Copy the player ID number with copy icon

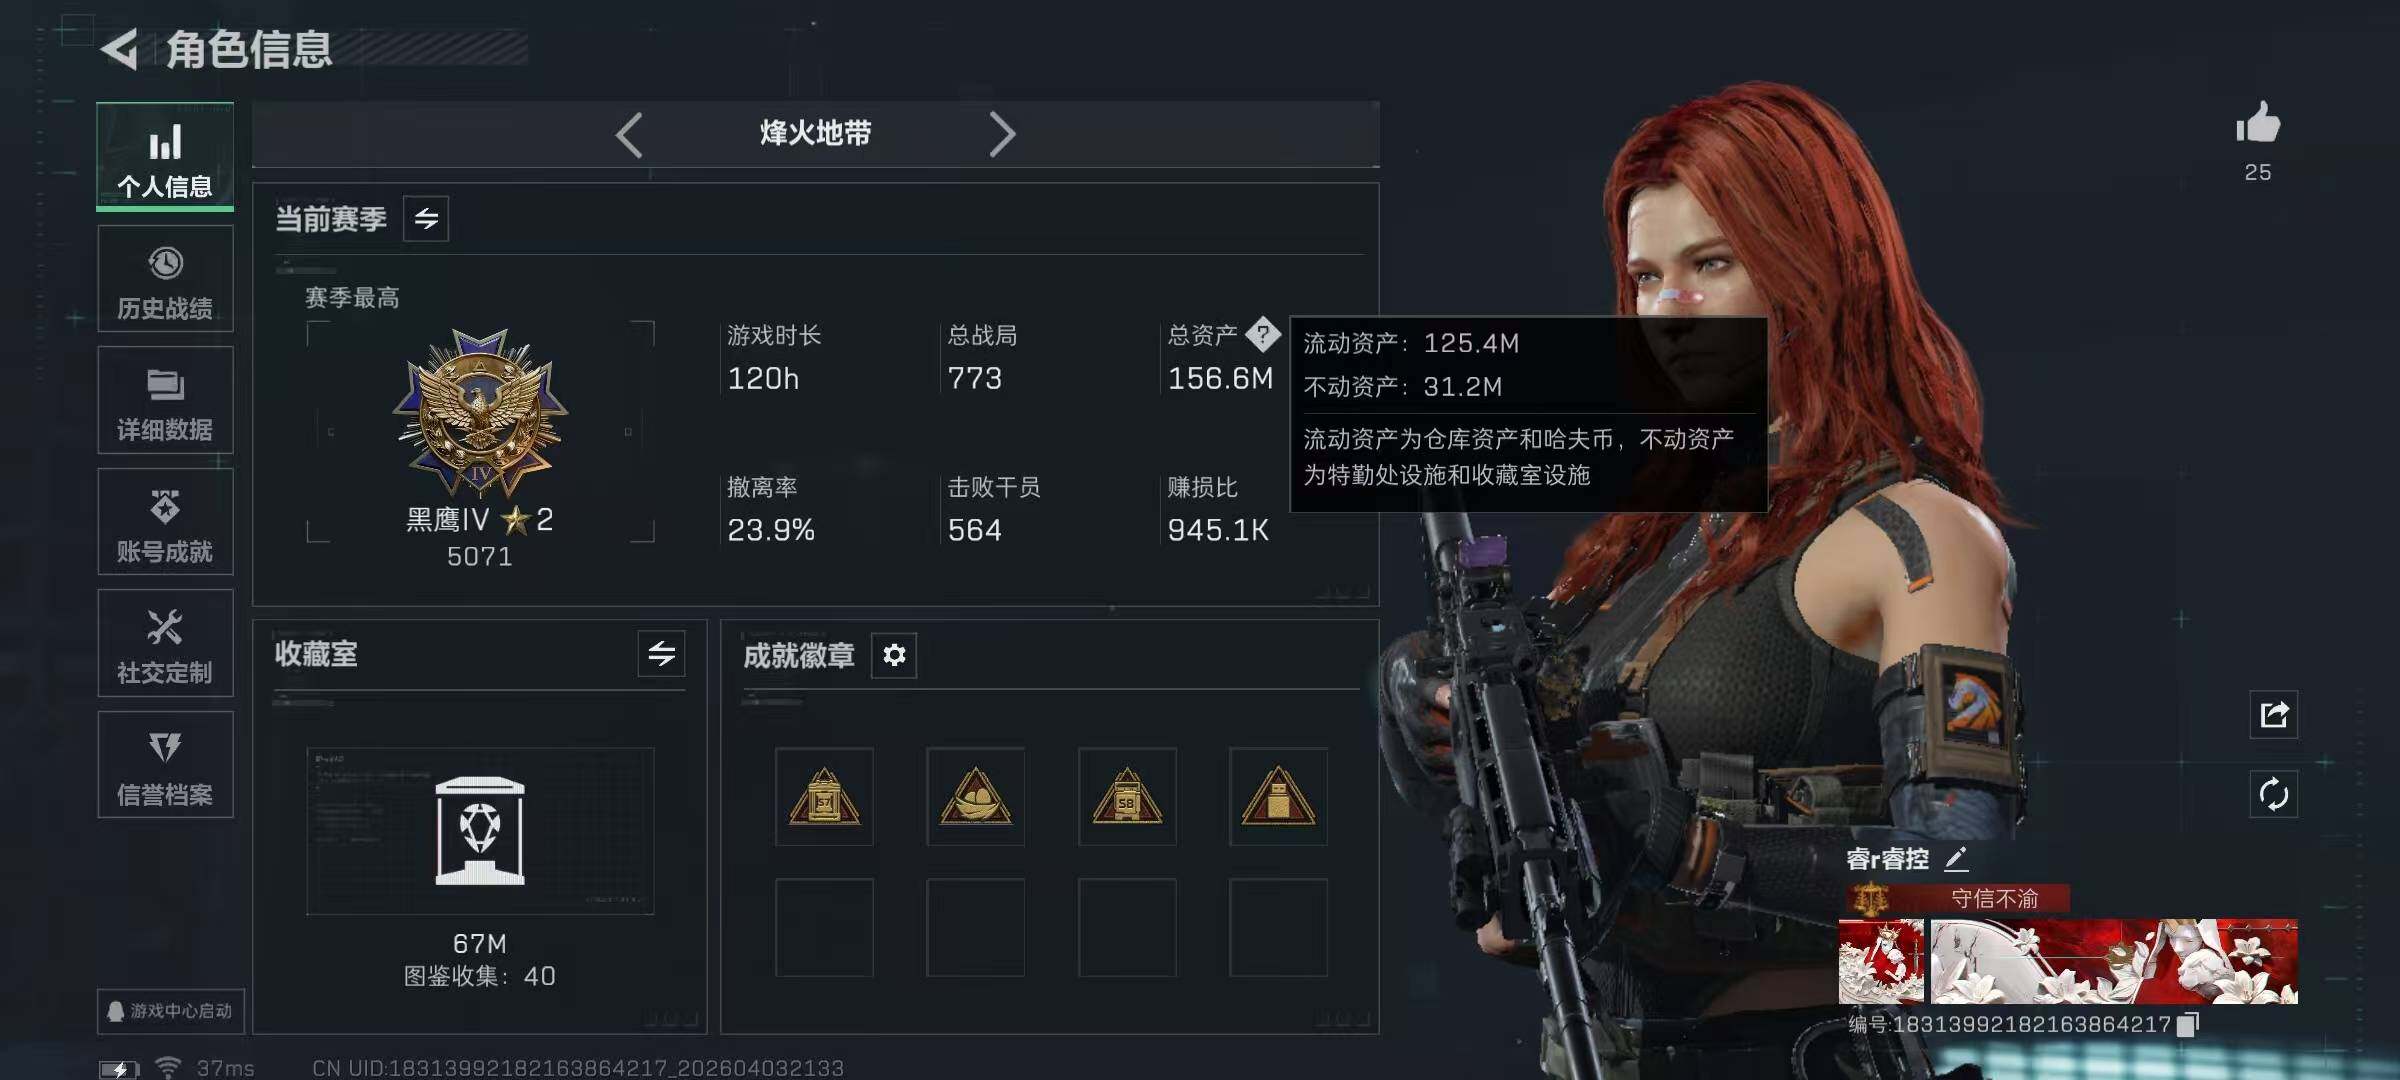click(x=2188, y=1024)
